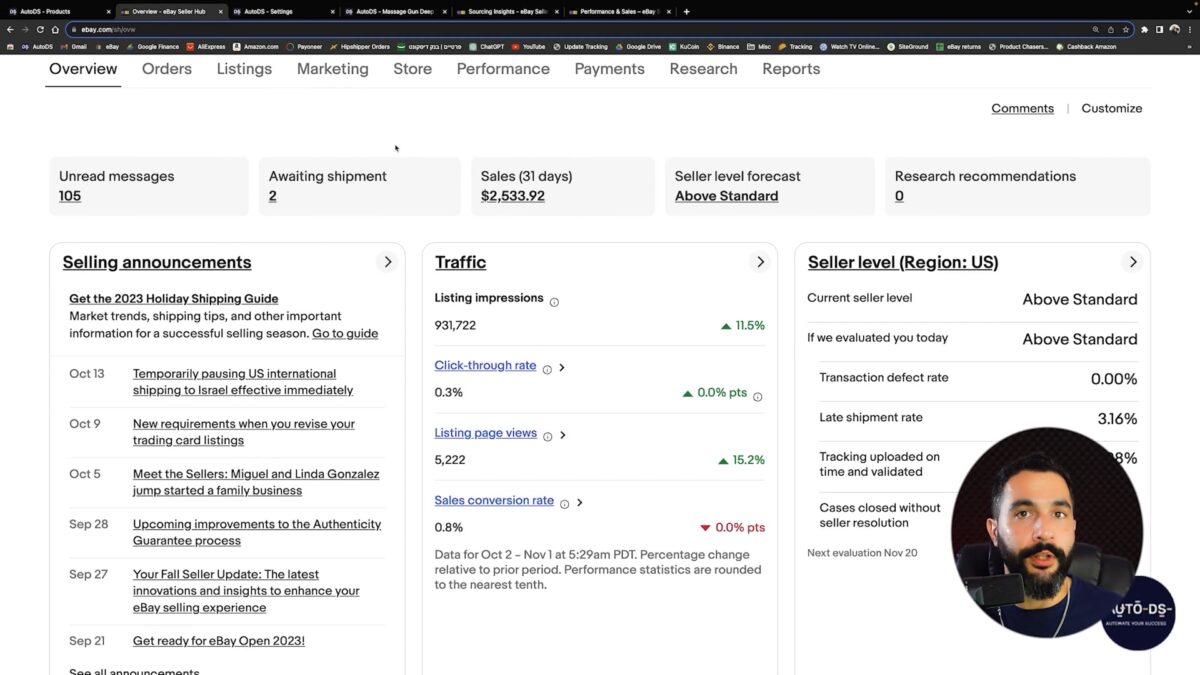Click zoom magnifier icon in address bar
This screenshot has width=1200, height=675.
click(1096, 30)
